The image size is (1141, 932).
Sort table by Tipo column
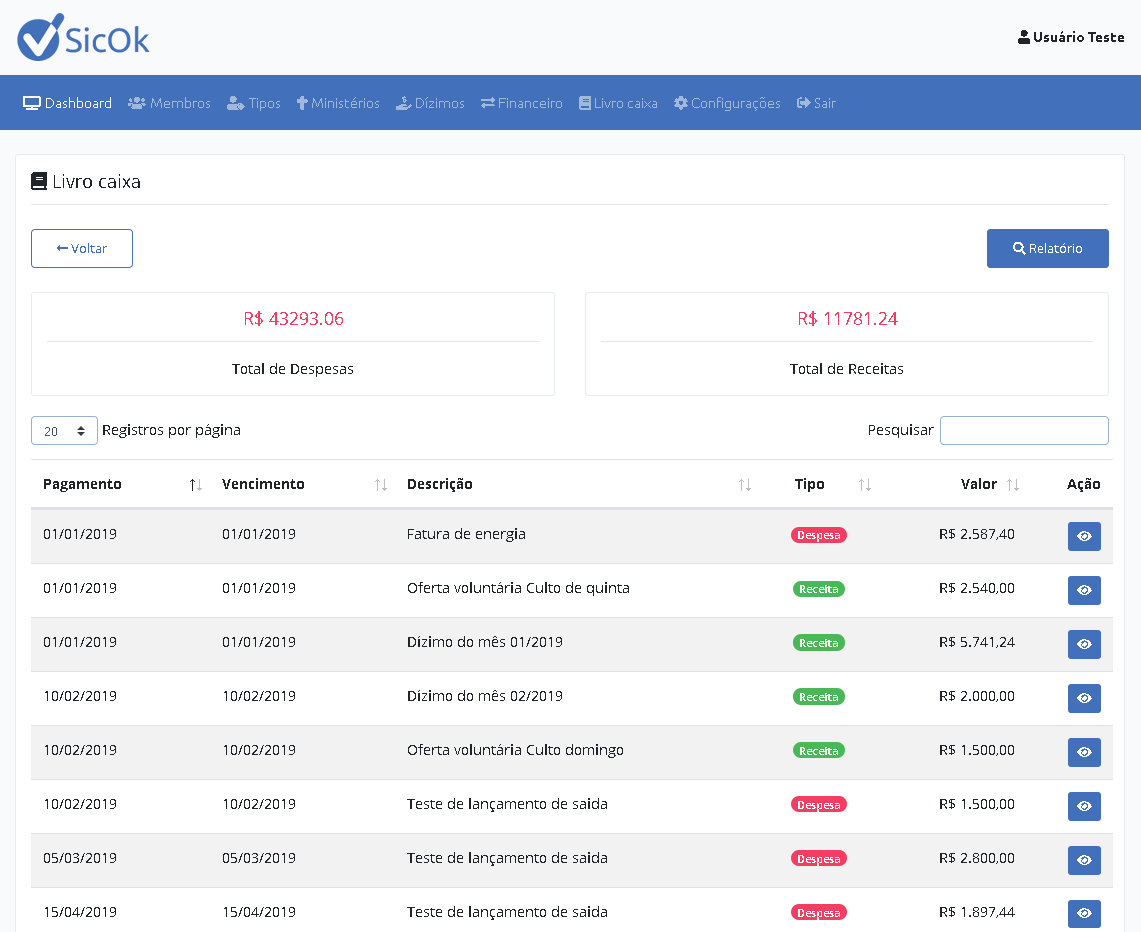832,484
